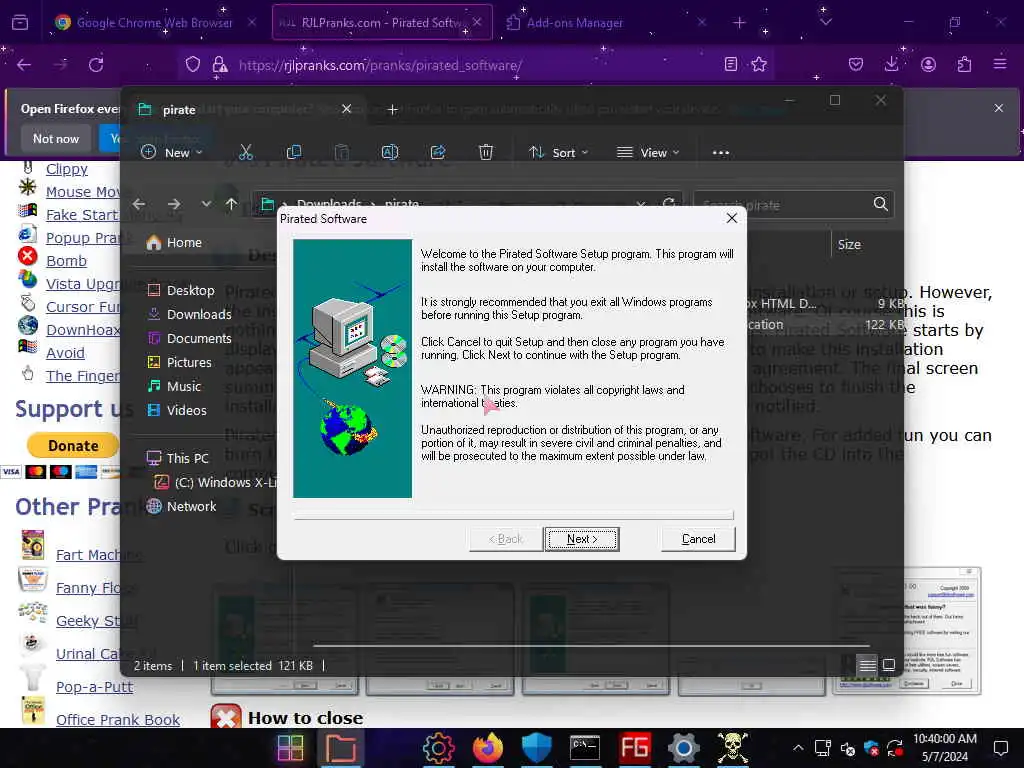This screenshot has height=768, width=1024.
Task: Click the last screenshot thumbnail on the webpage
Action: click(x=907, y=631)
